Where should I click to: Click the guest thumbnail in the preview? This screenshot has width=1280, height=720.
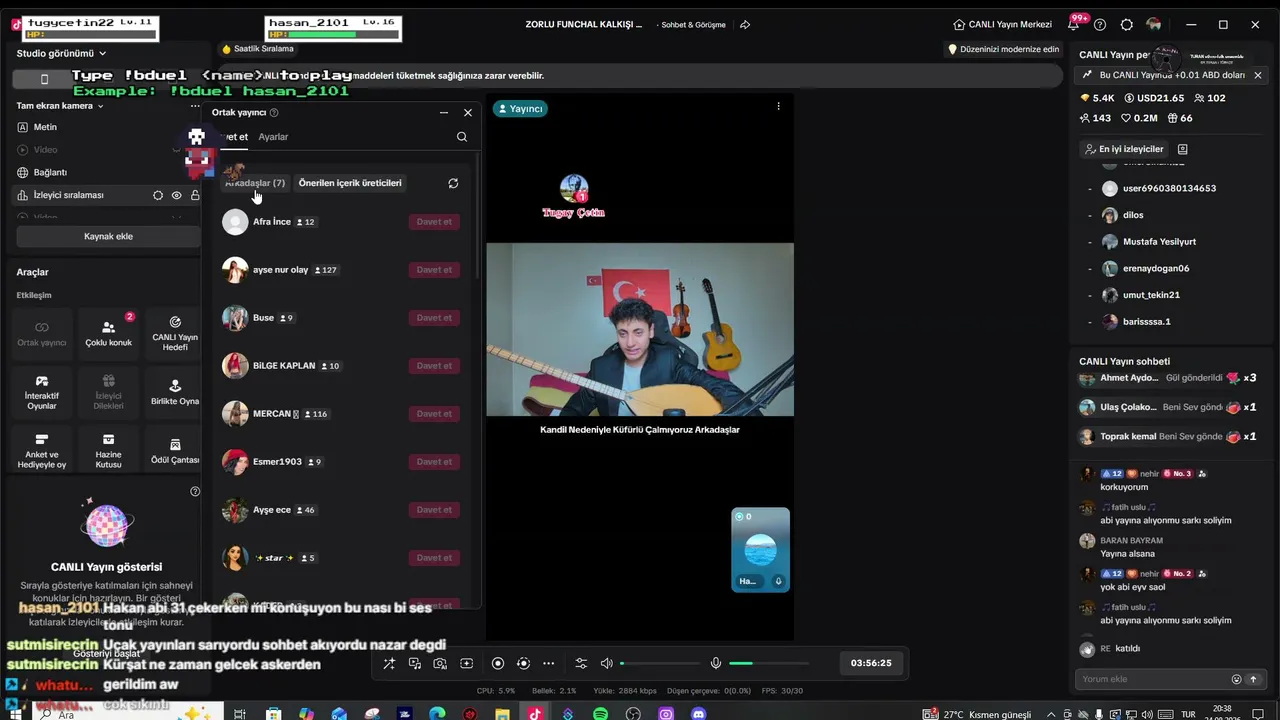pyautogui.click(x=761, y=549)
